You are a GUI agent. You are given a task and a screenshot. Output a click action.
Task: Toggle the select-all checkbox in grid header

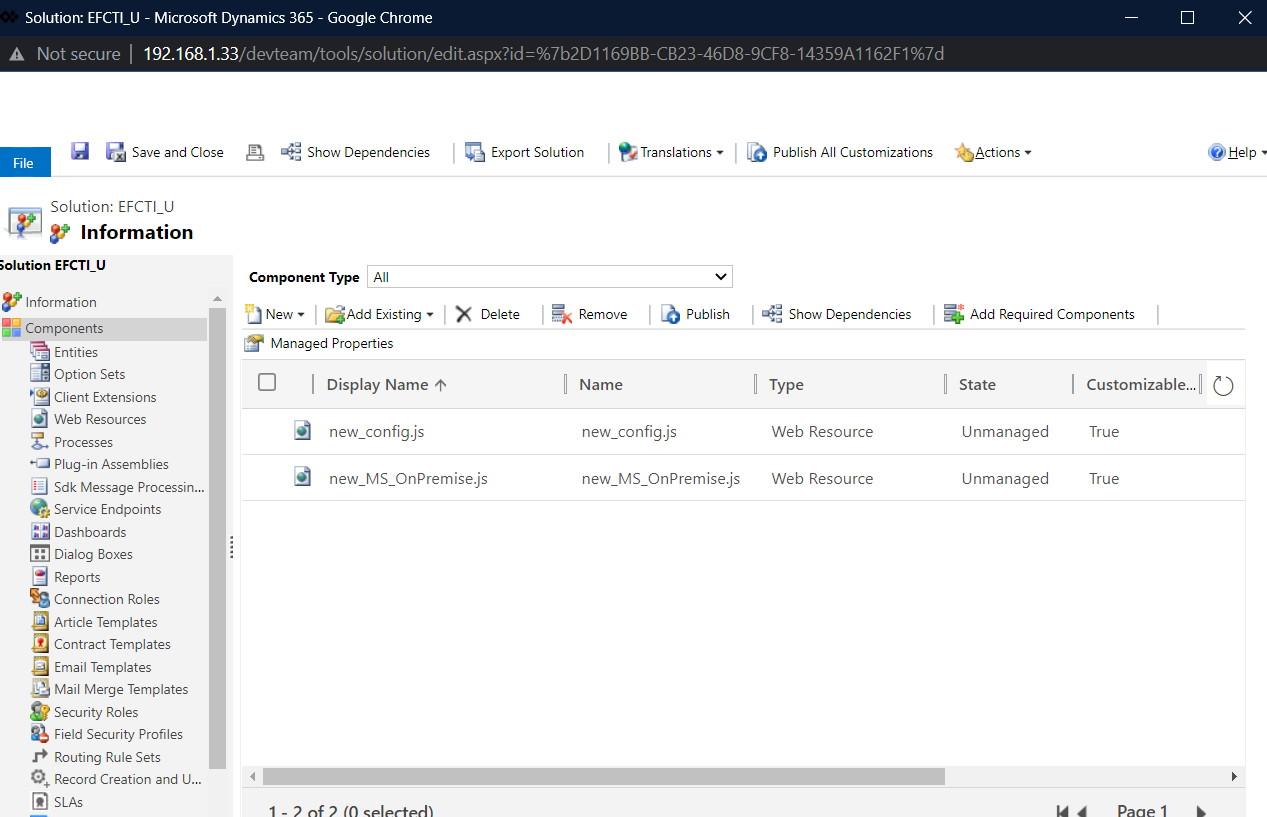267,382
